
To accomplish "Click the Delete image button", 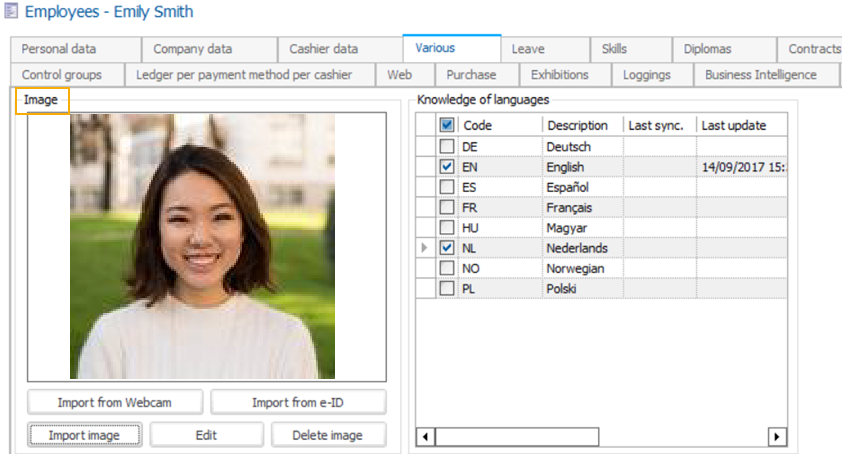I will (x=326, y=435).
